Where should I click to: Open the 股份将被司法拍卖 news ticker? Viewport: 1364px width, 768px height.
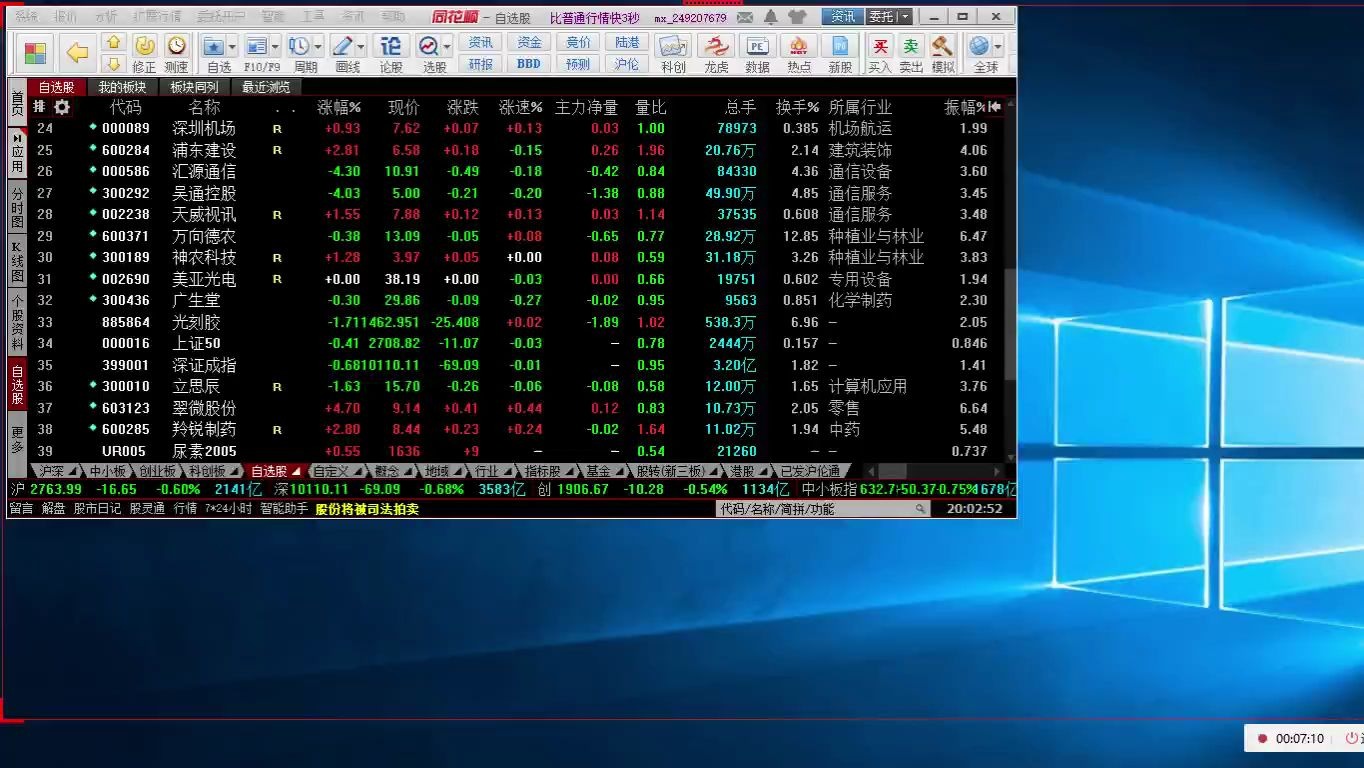point(367,509)
